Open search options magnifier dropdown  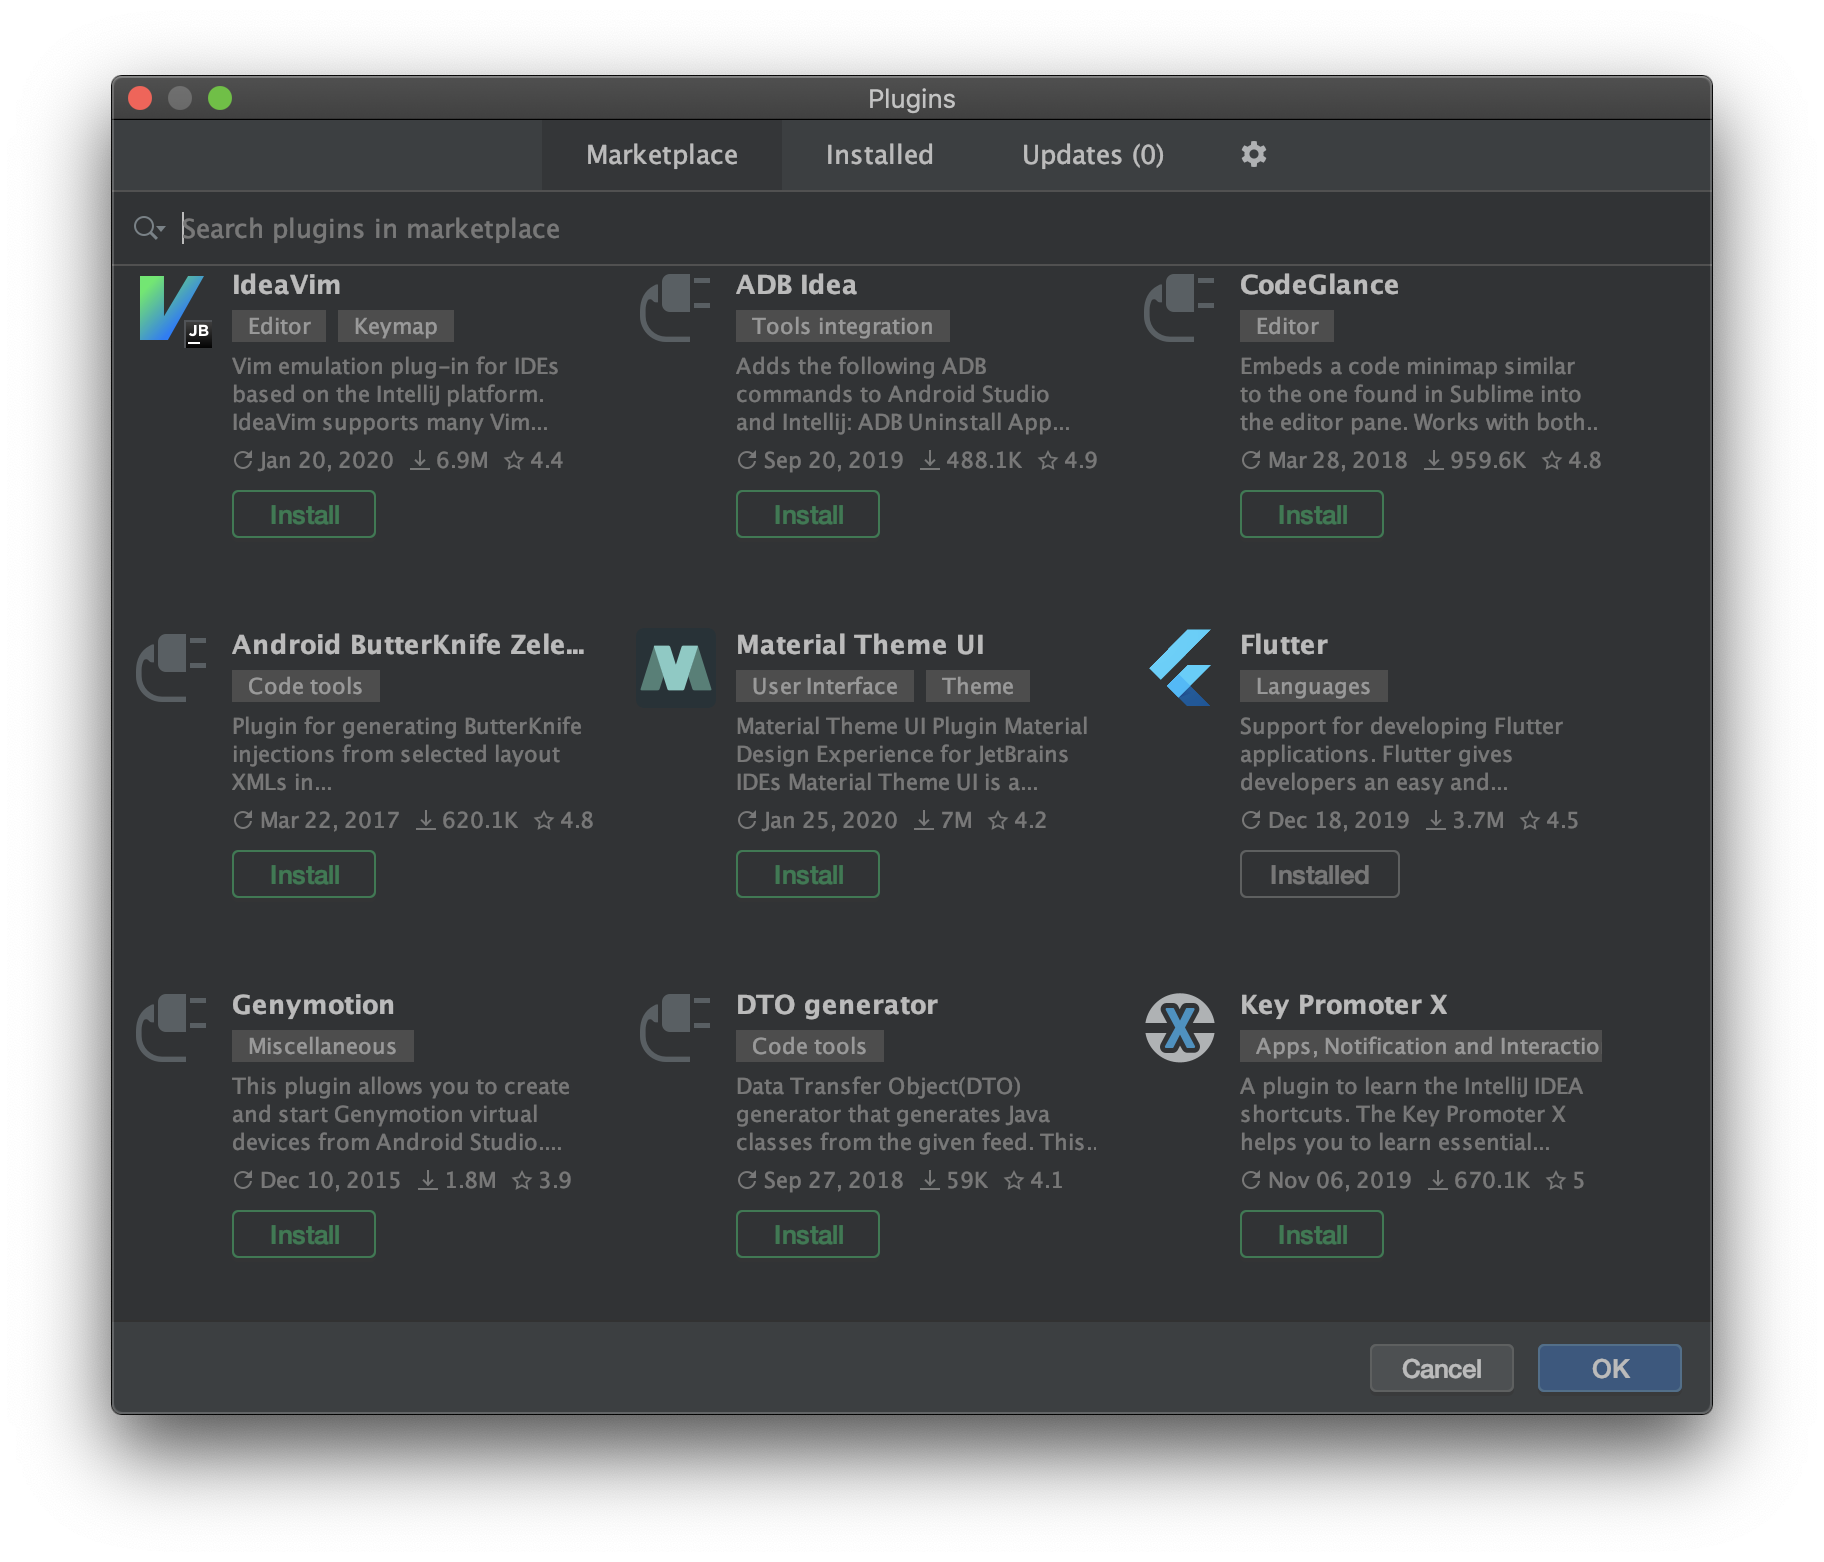[x=149, y=229]
